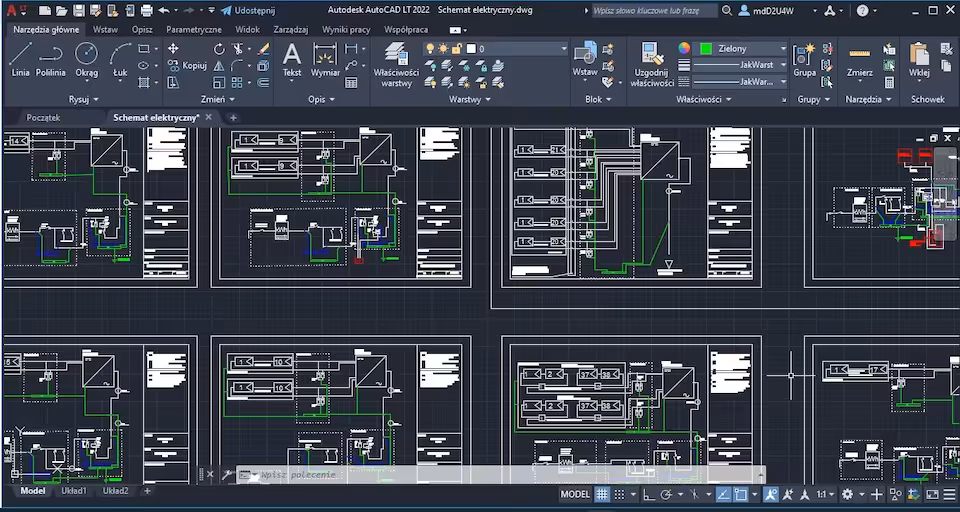The image size is (960, 512).
Task: Insert a table with the Table icon
Action: tap(351, 82)
